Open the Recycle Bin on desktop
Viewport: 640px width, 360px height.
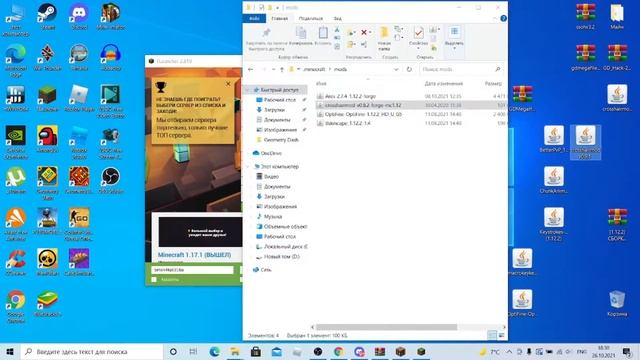coord(617,303)
